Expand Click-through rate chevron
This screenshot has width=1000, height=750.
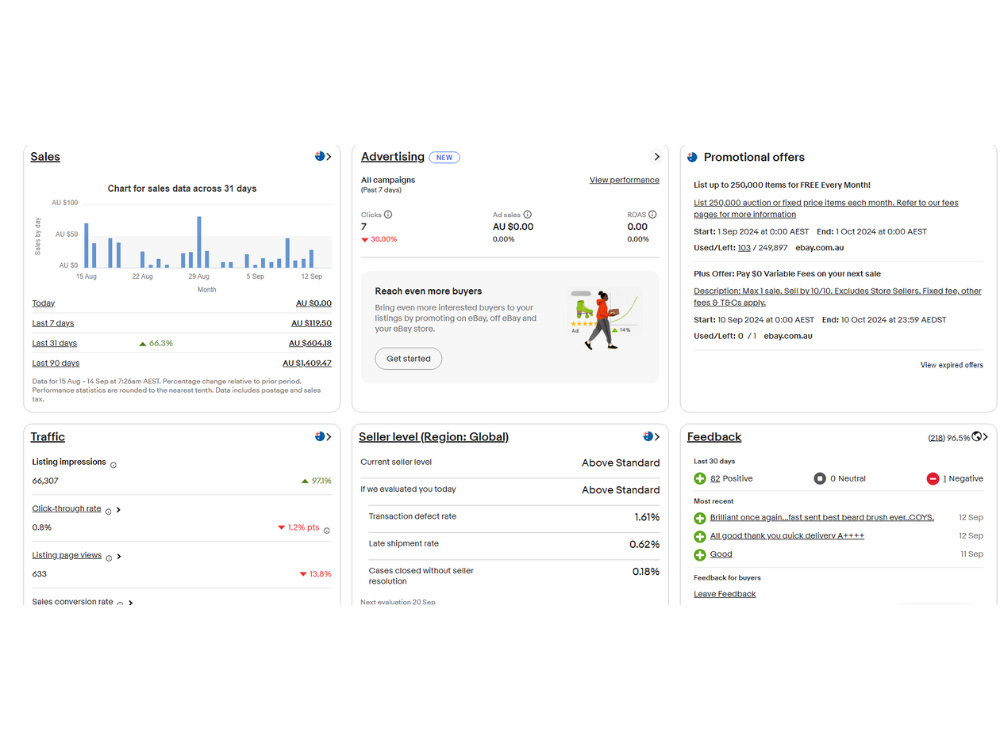pyautogui.click(x=119, y=510)
